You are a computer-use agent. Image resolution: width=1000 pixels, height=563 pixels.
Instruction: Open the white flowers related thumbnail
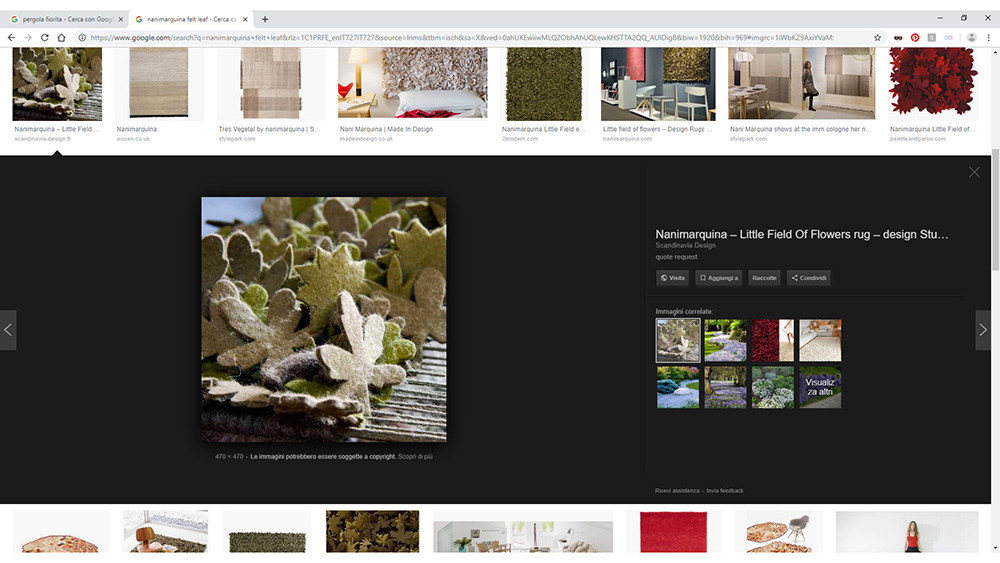point(772,387)
